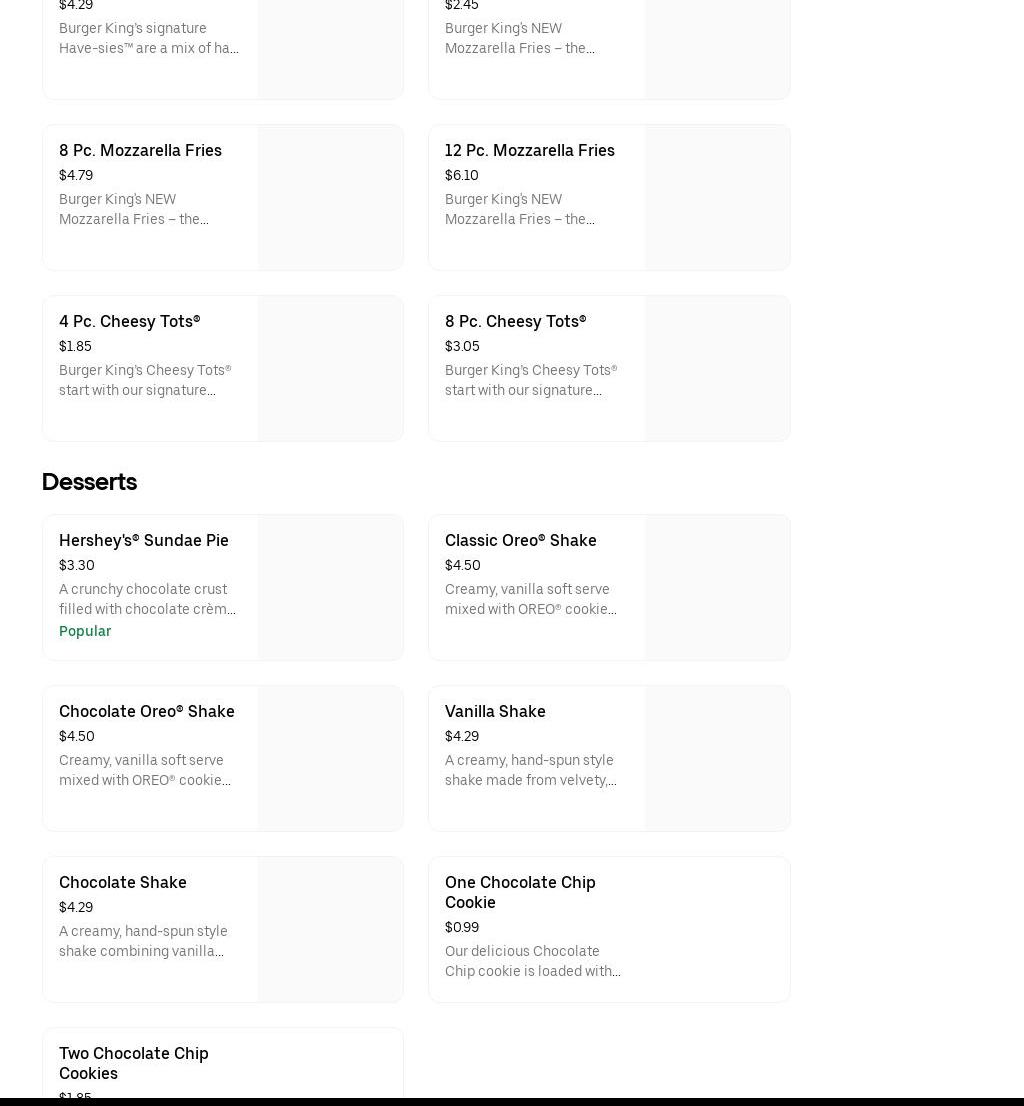Click the description under the $2.45 Mozzarella Fries item

(520, 38)
